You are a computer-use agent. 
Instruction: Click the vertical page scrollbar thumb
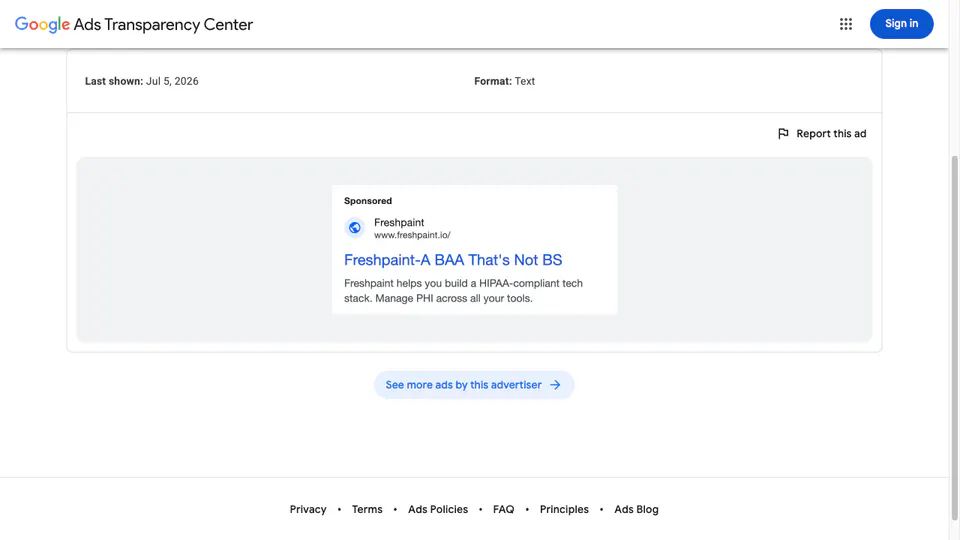pos(954,337)
